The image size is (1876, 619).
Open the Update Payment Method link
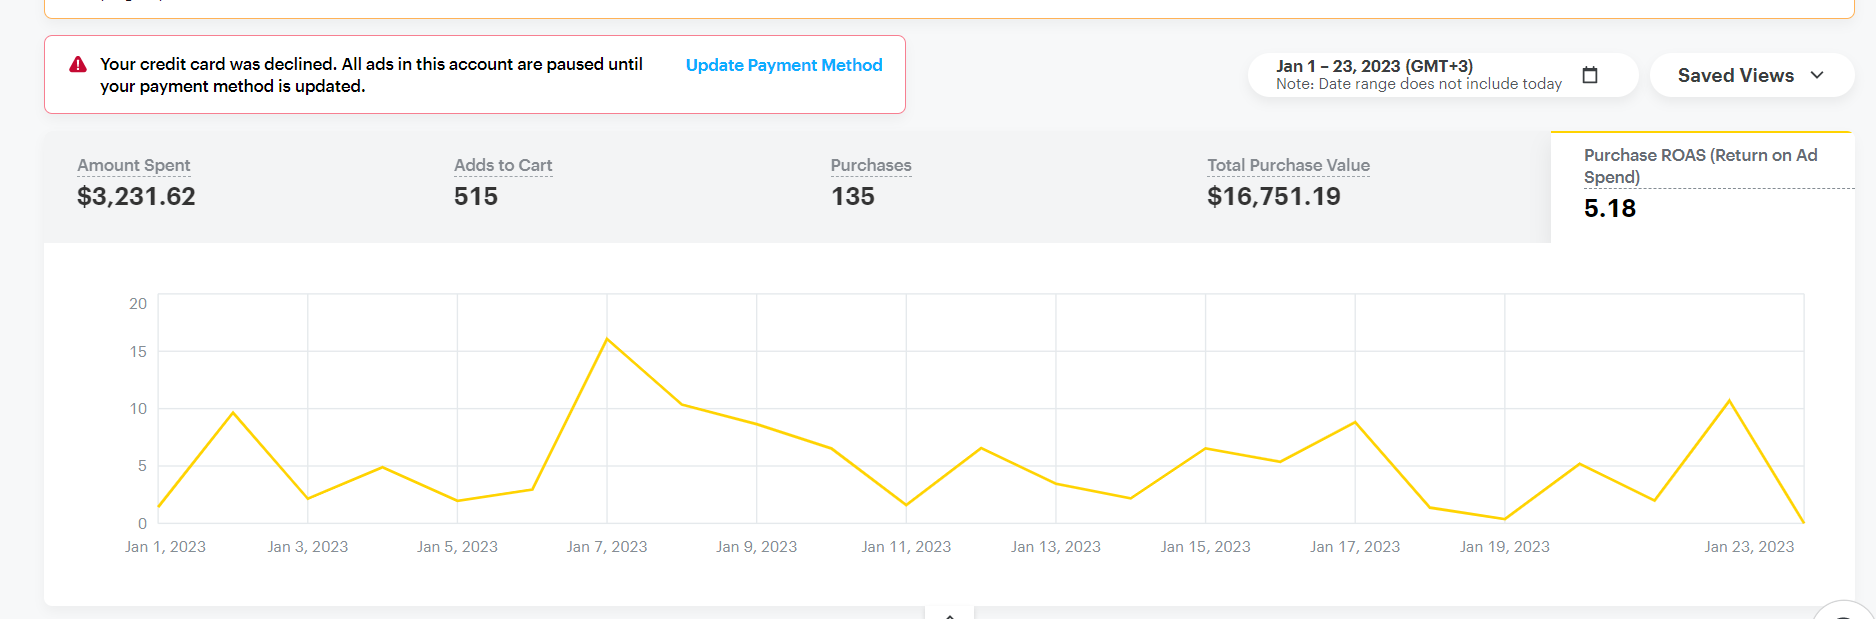click(x=783, y=65)
